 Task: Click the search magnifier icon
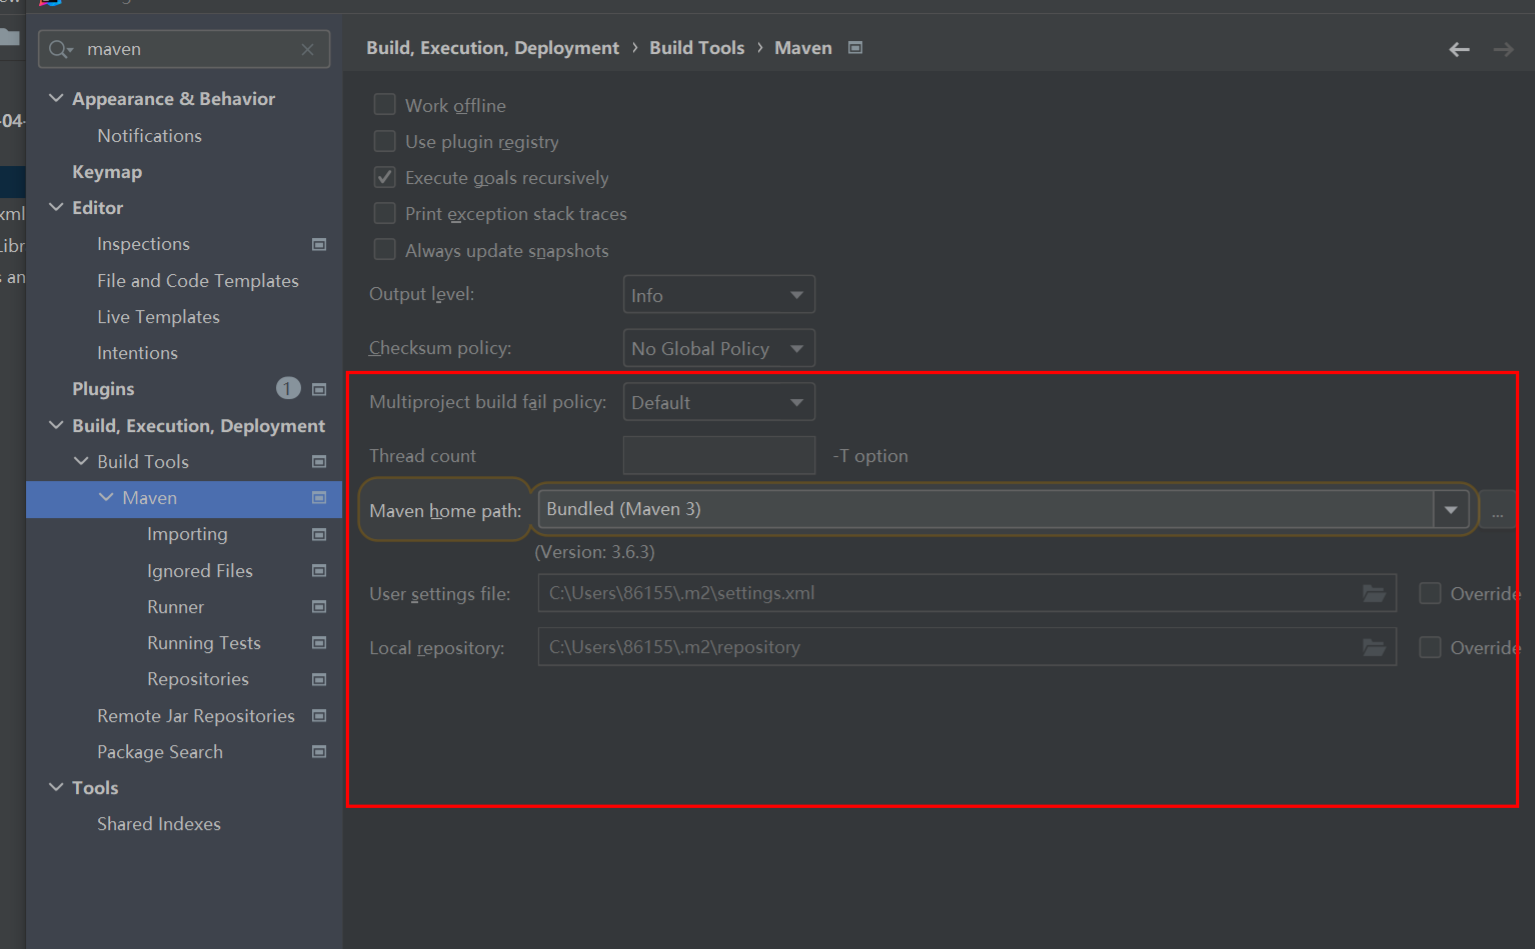(60, 49)
